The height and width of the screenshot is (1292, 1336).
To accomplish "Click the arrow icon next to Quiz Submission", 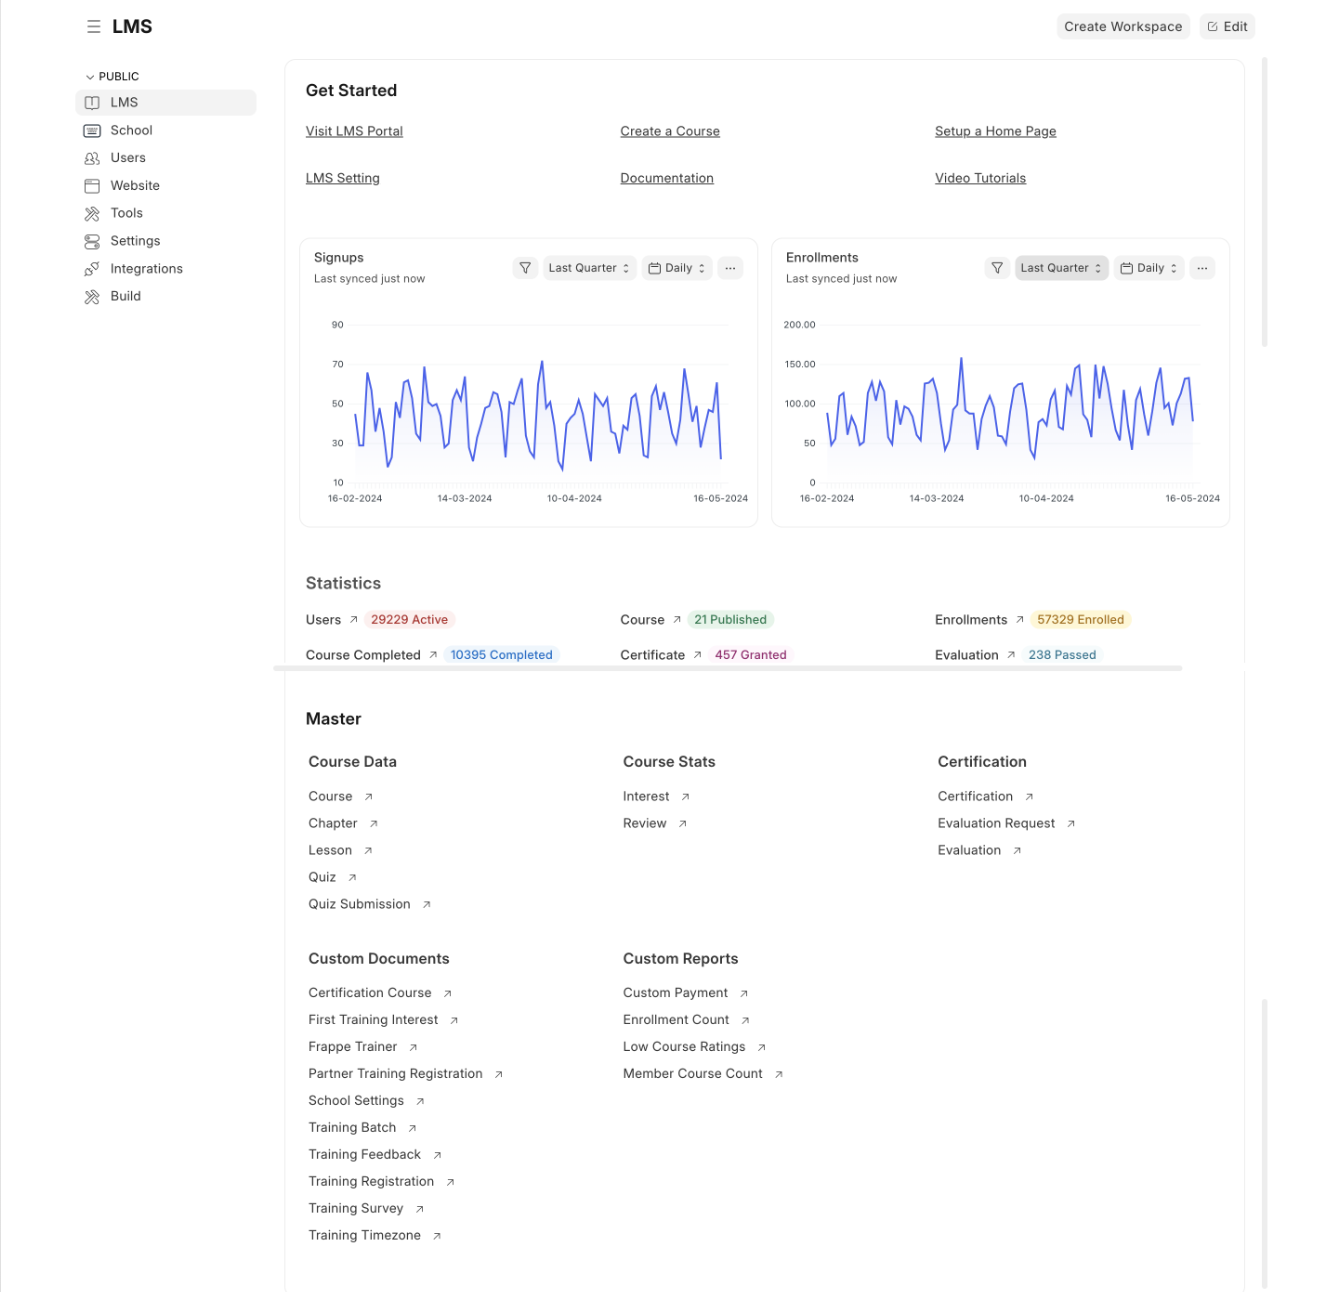I will [427, 905].
